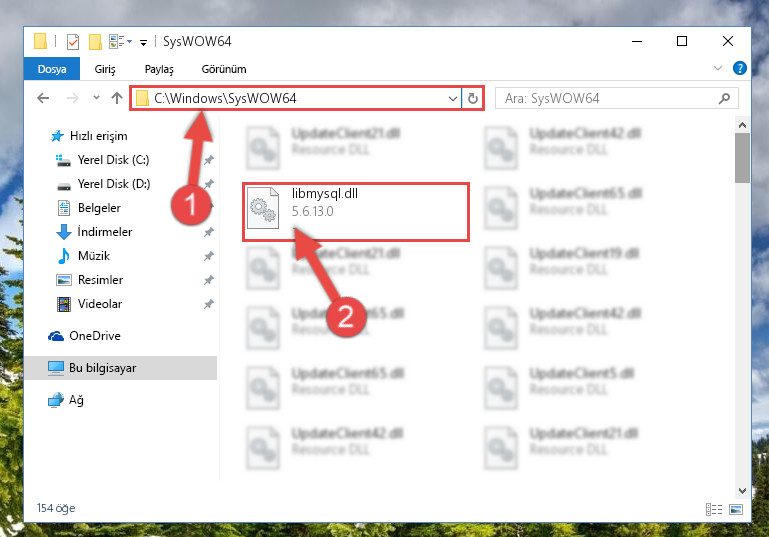Click the New folder quick access icon

point(95,42)
